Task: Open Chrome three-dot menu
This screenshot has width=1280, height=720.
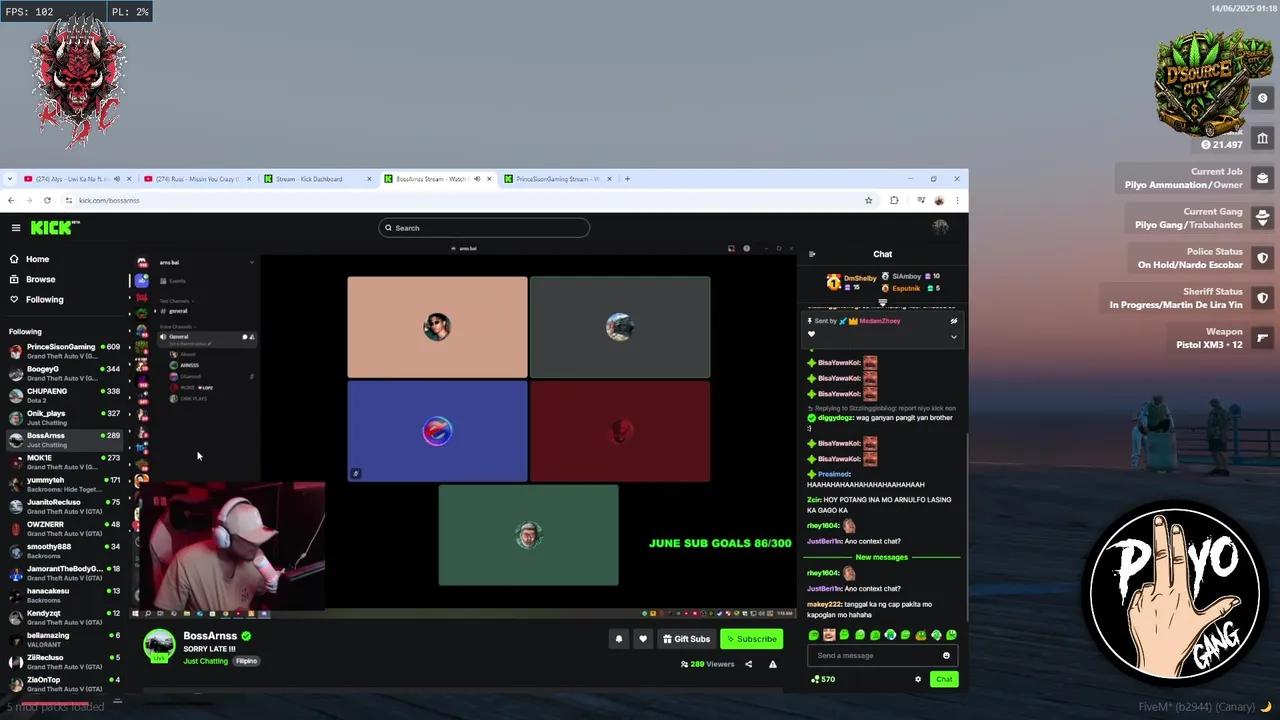Action: coord(957,200)
